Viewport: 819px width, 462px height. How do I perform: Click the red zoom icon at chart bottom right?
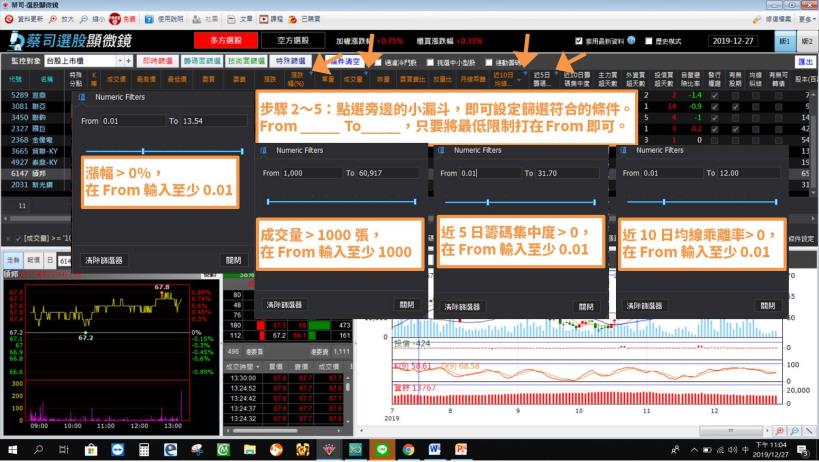pyautogui.click(x=780, y=431)
